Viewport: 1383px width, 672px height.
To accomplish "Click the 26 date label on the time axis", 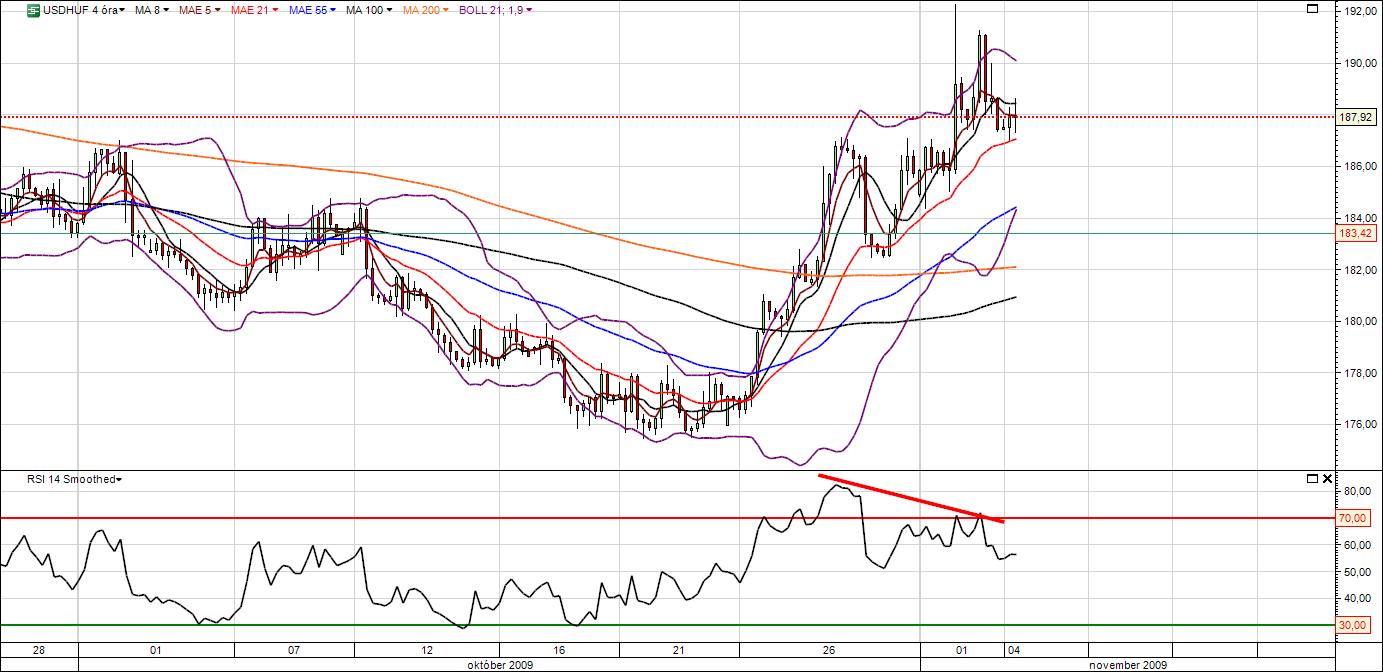I will click(x=828, y=652).
